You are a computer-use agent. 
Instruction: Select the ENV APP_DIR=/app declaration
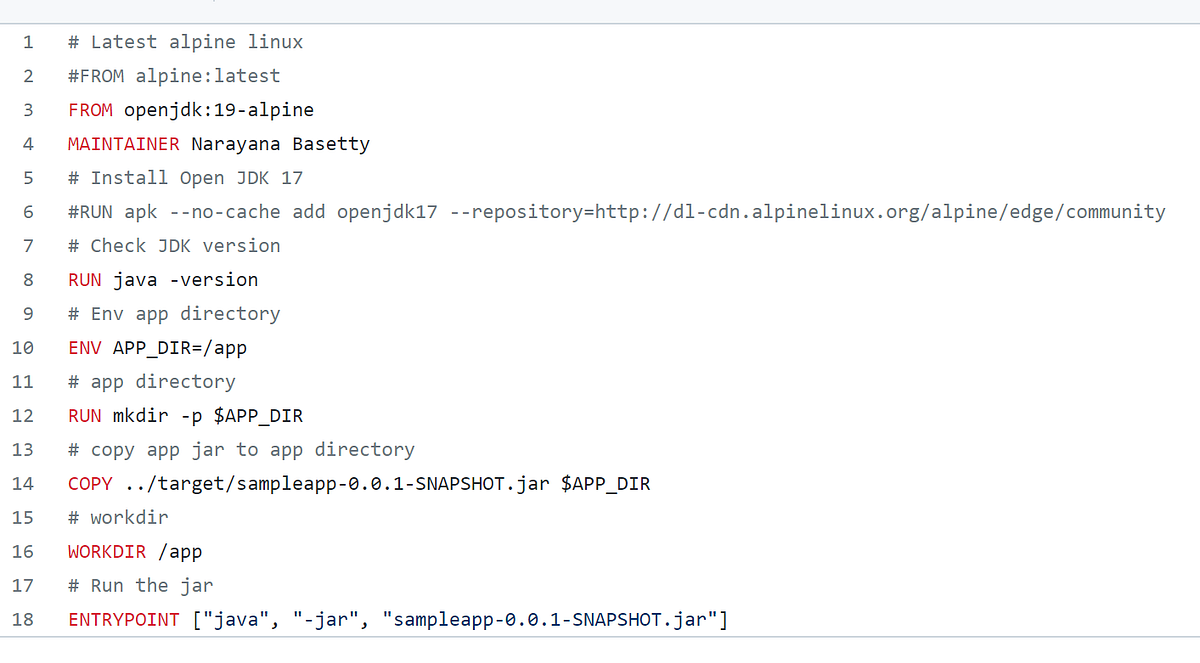click(x=157, y=347)
